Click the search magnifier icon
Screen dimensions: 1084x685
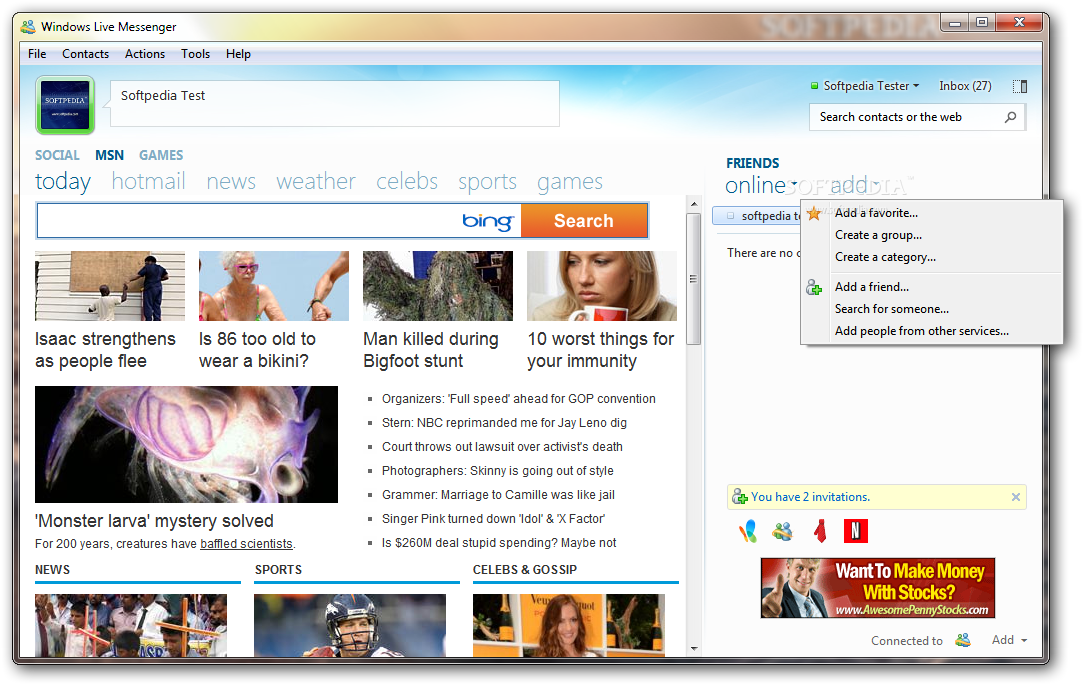(1011, 117)
